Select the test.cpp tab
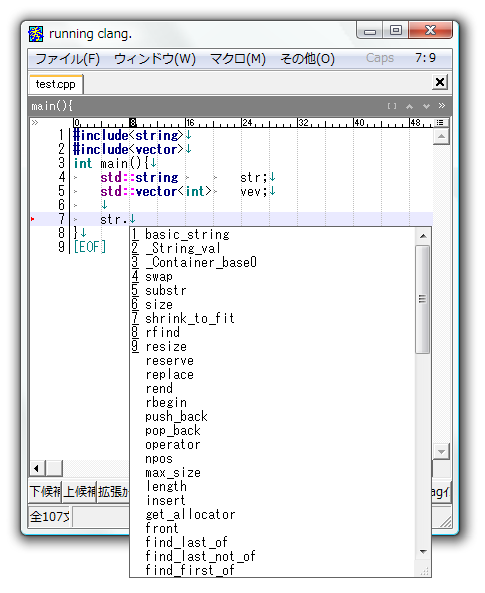 point(56,84)
